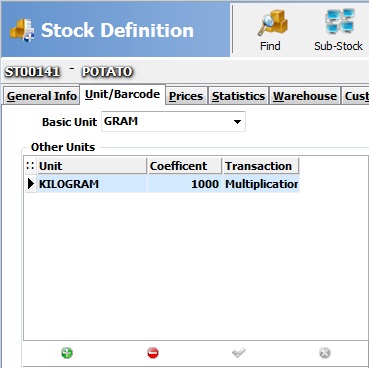369x368 pixels.
Task: Expand the Basic Unit dropdown arrow
Action: tap(237, 122)
